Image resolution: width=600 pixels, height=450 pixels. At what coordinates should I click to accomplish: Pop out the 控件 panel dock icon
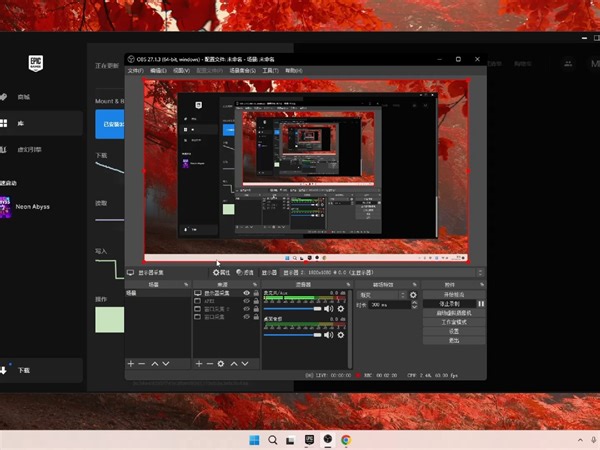pyautogui.click(x=481, y=285)
